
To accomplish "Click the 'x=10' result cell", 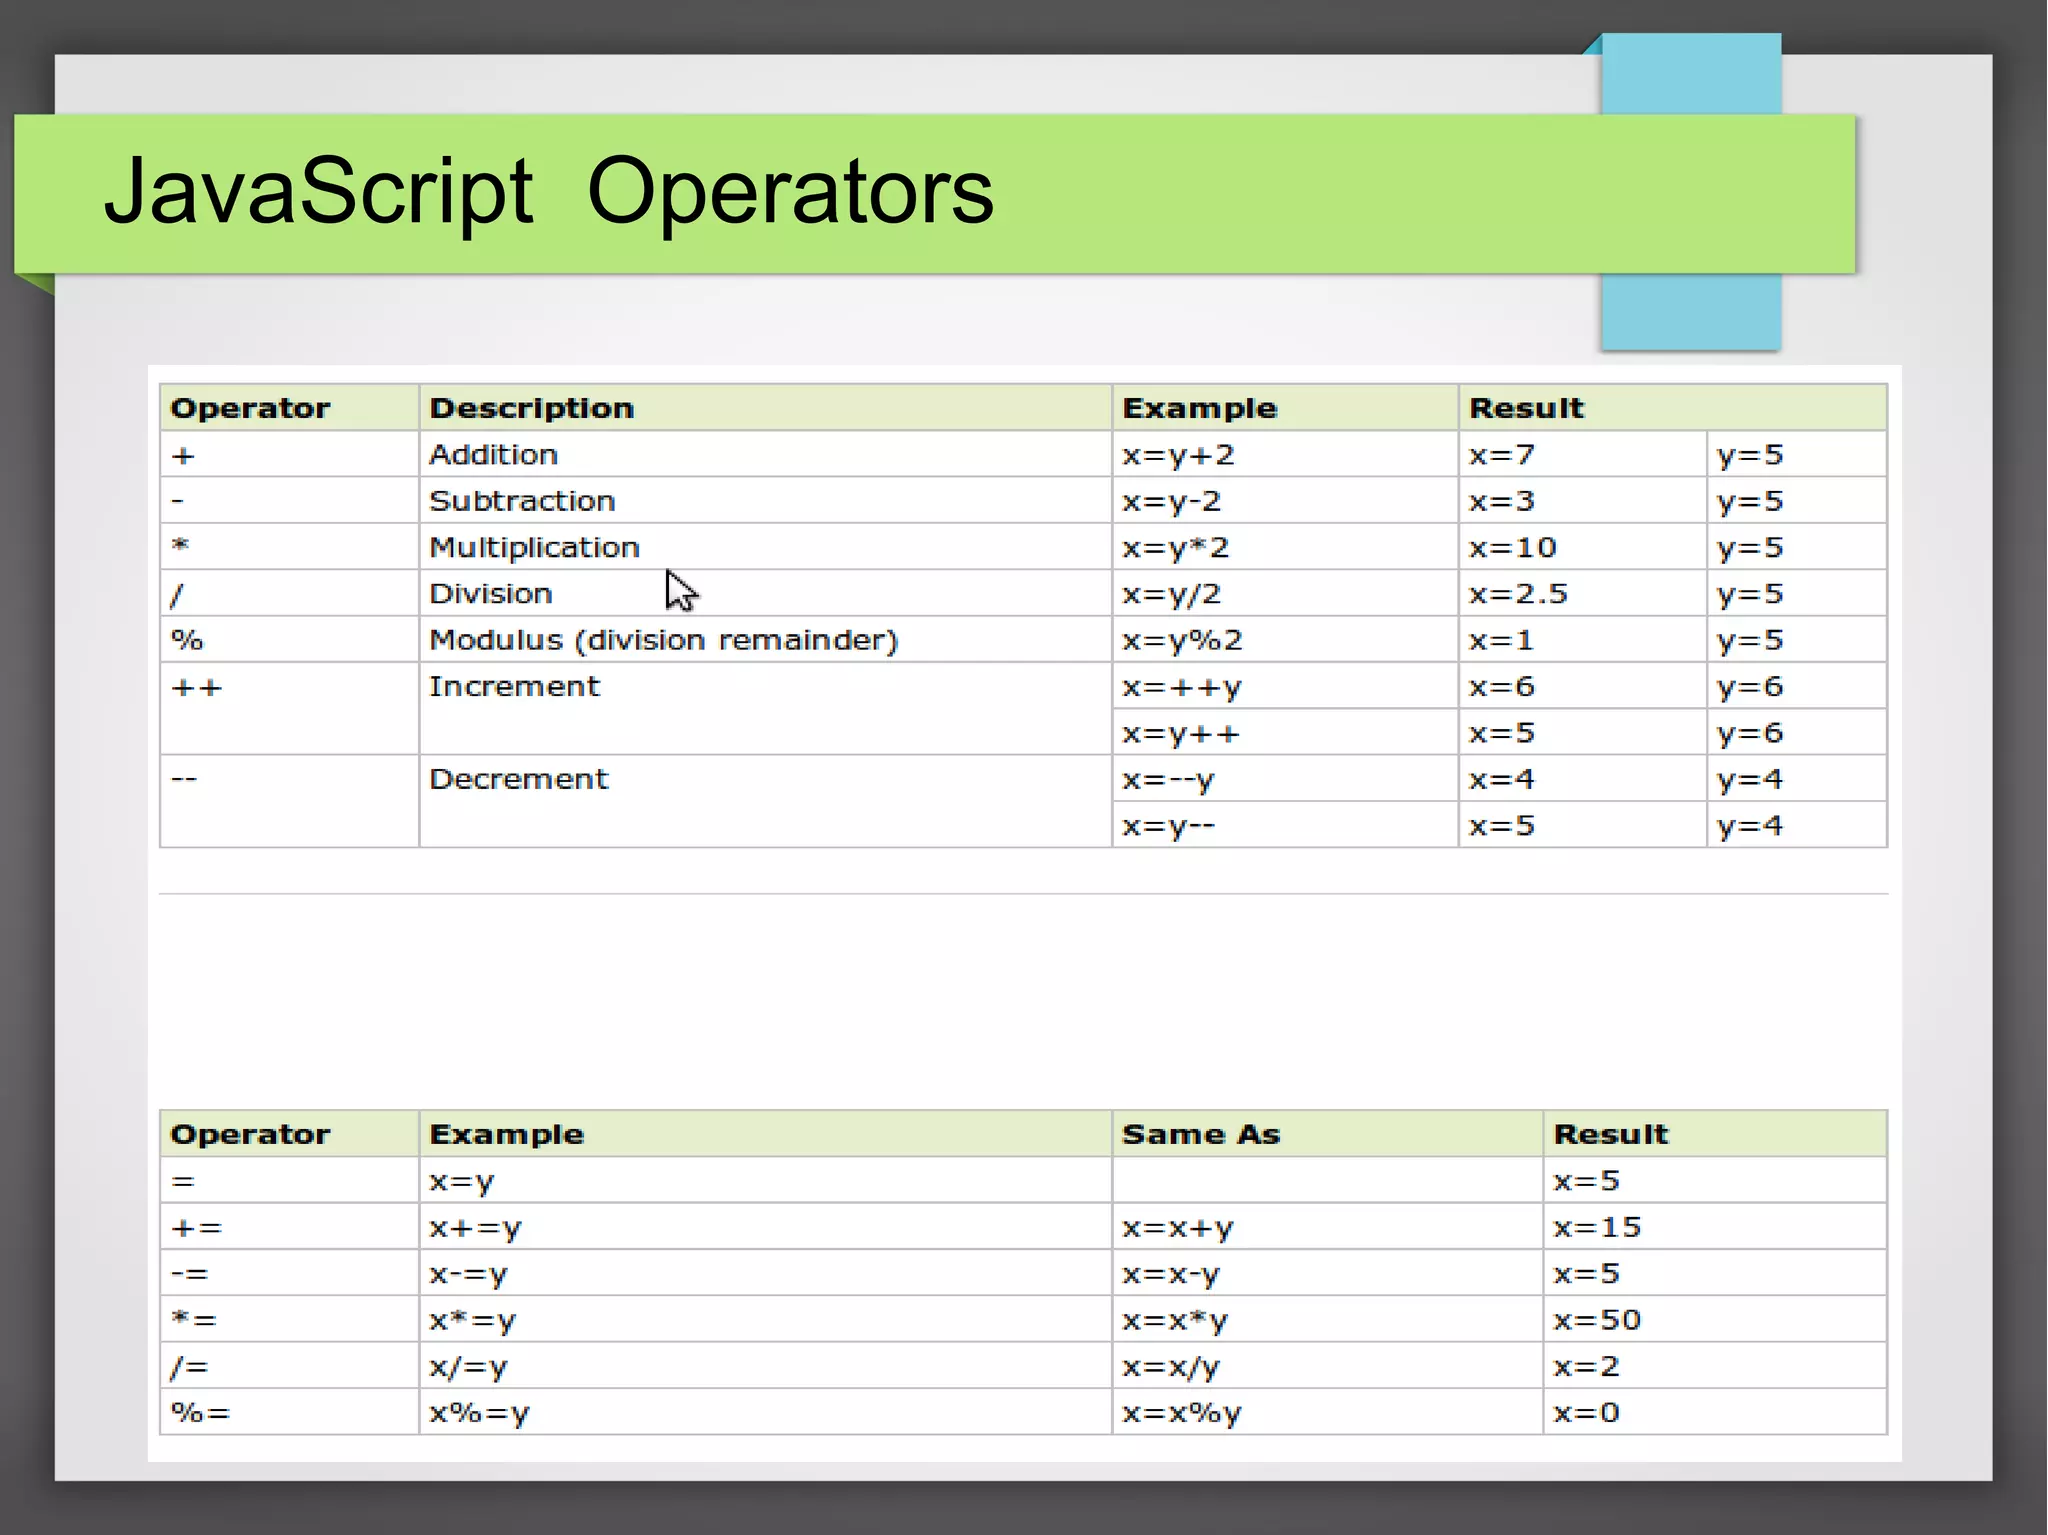I will 1582,547.
